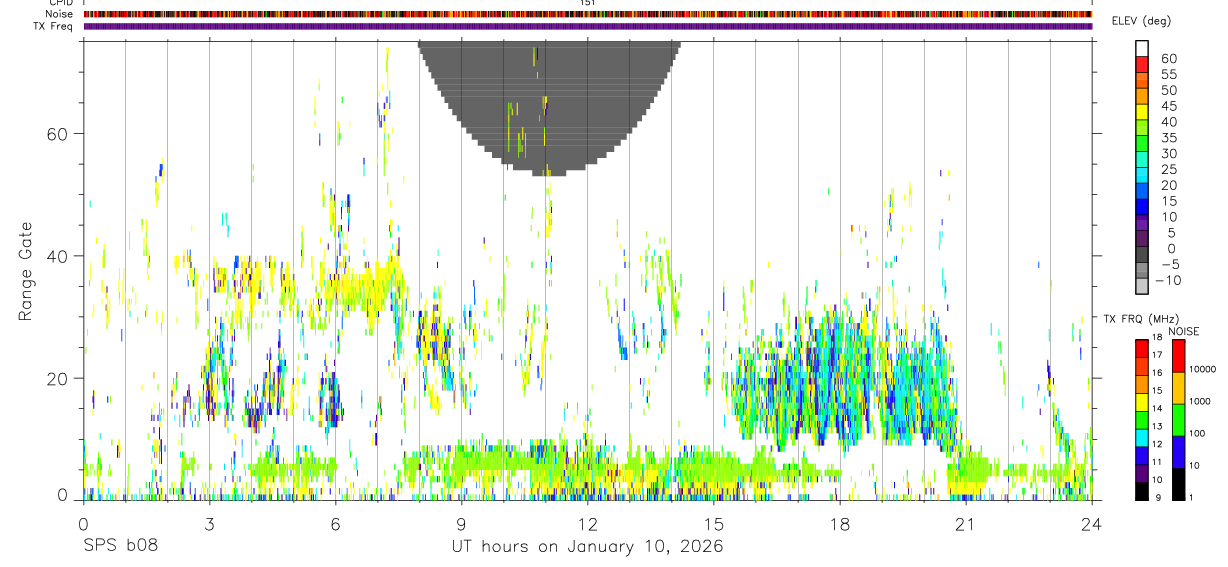Click the x-axis tick label '12' hours
This screenshot has height=567, width=1228.
[x=587, y=523]
